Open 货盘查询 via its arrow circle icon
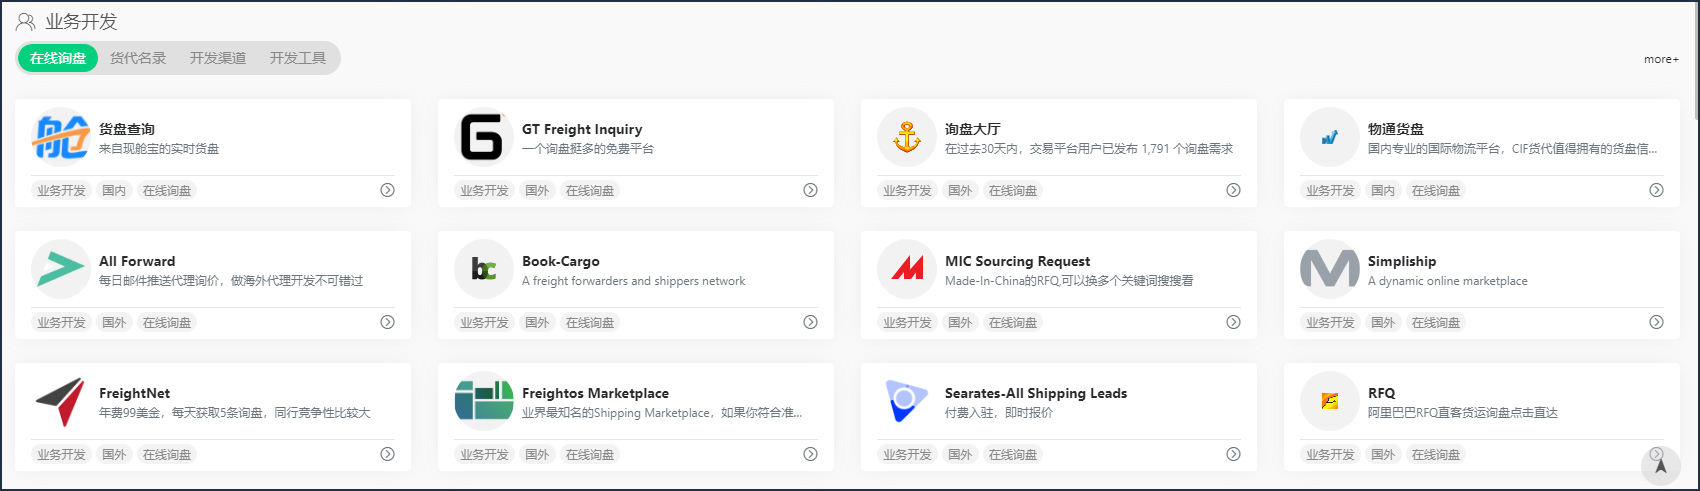This screenshot has width=1700, height=491. (x=387, y=190)
